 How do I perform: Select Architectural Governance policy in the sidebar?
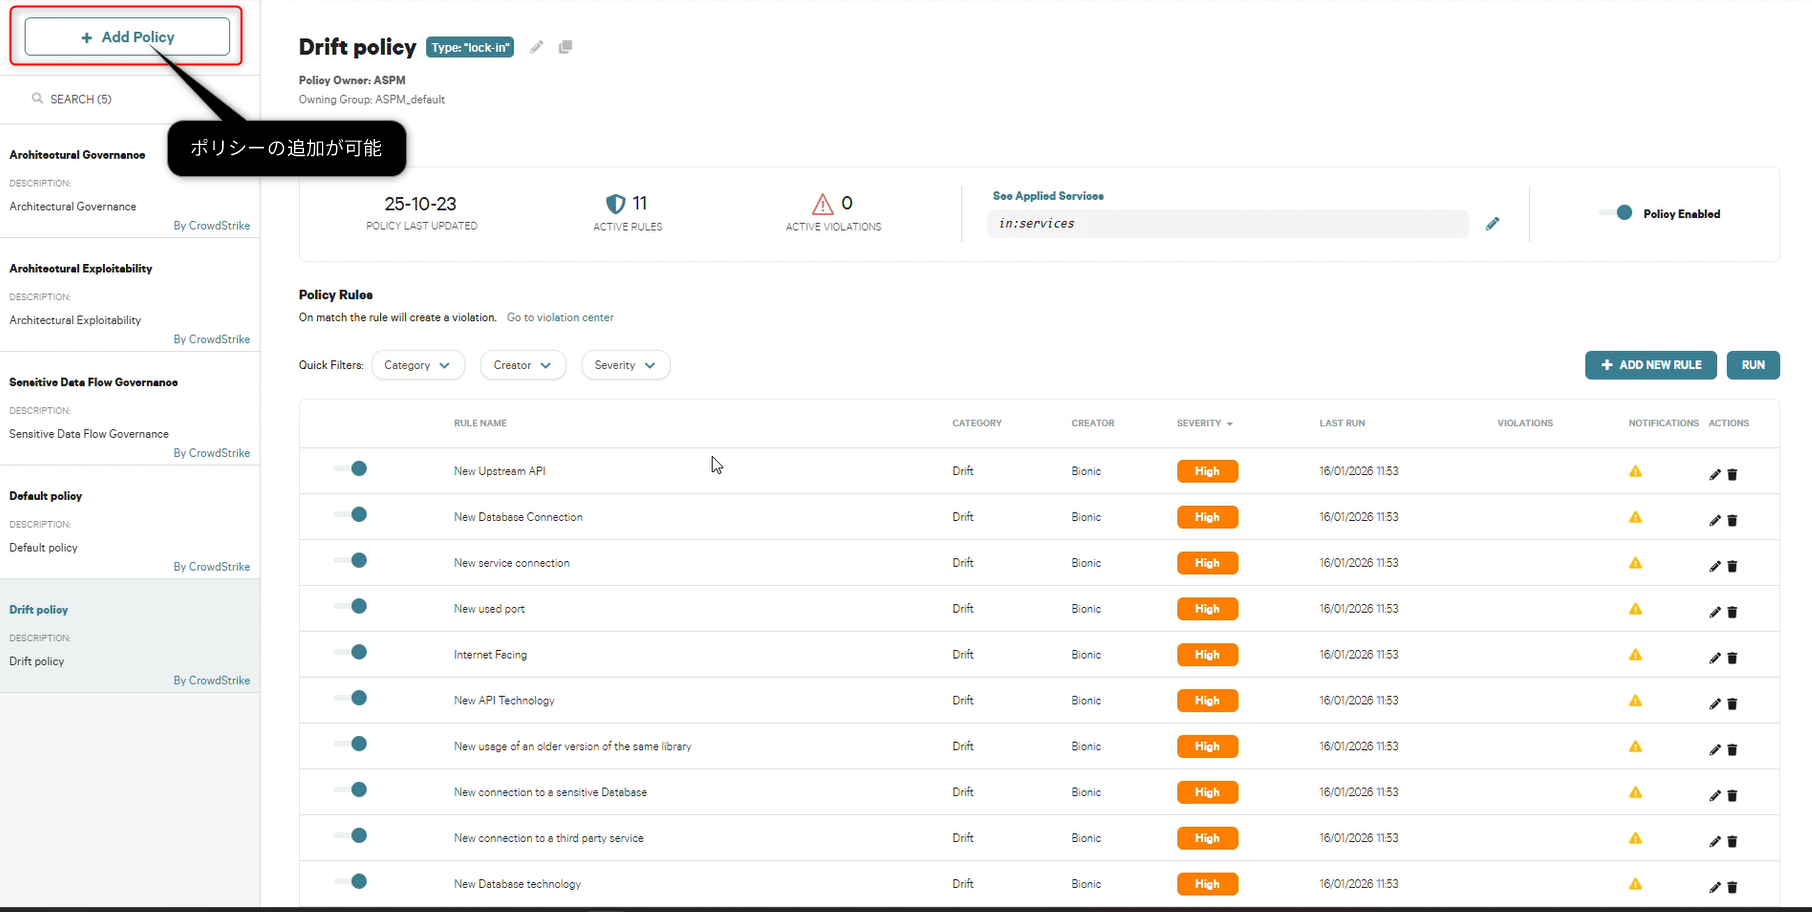77,155
